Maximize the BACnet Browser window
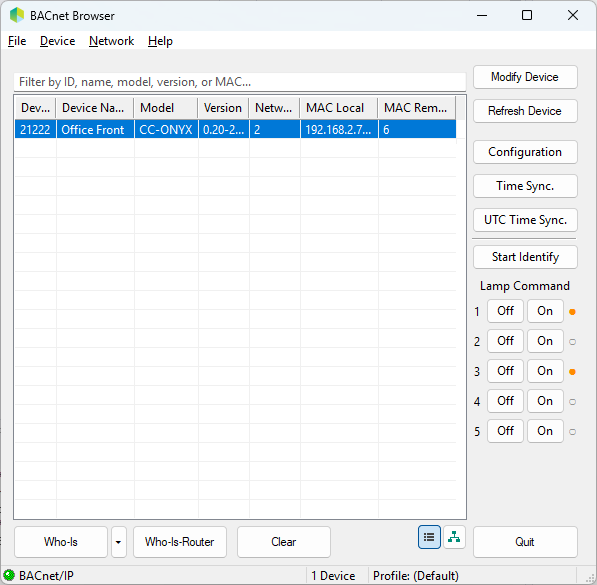The image size is (597, 585). click(527, 16)
